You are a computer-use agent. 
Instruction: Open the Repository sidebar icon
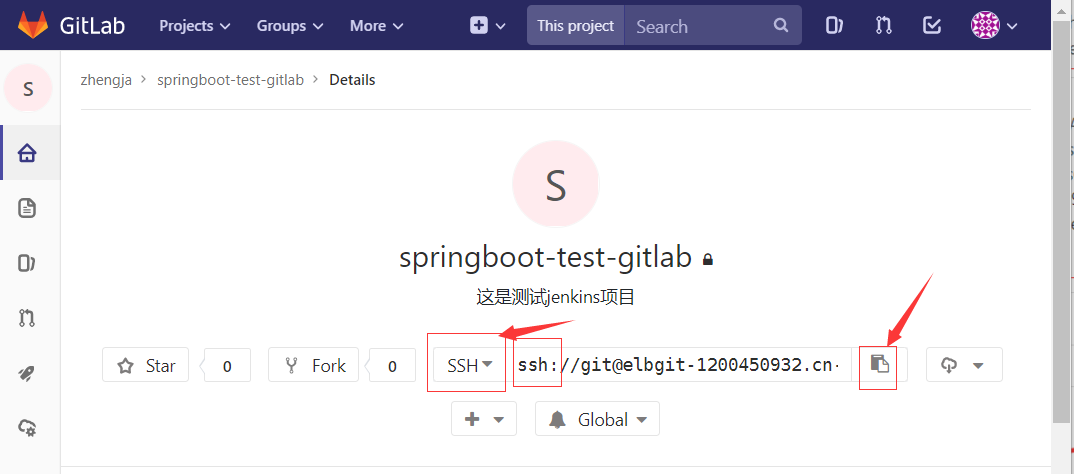coord(27,208)
